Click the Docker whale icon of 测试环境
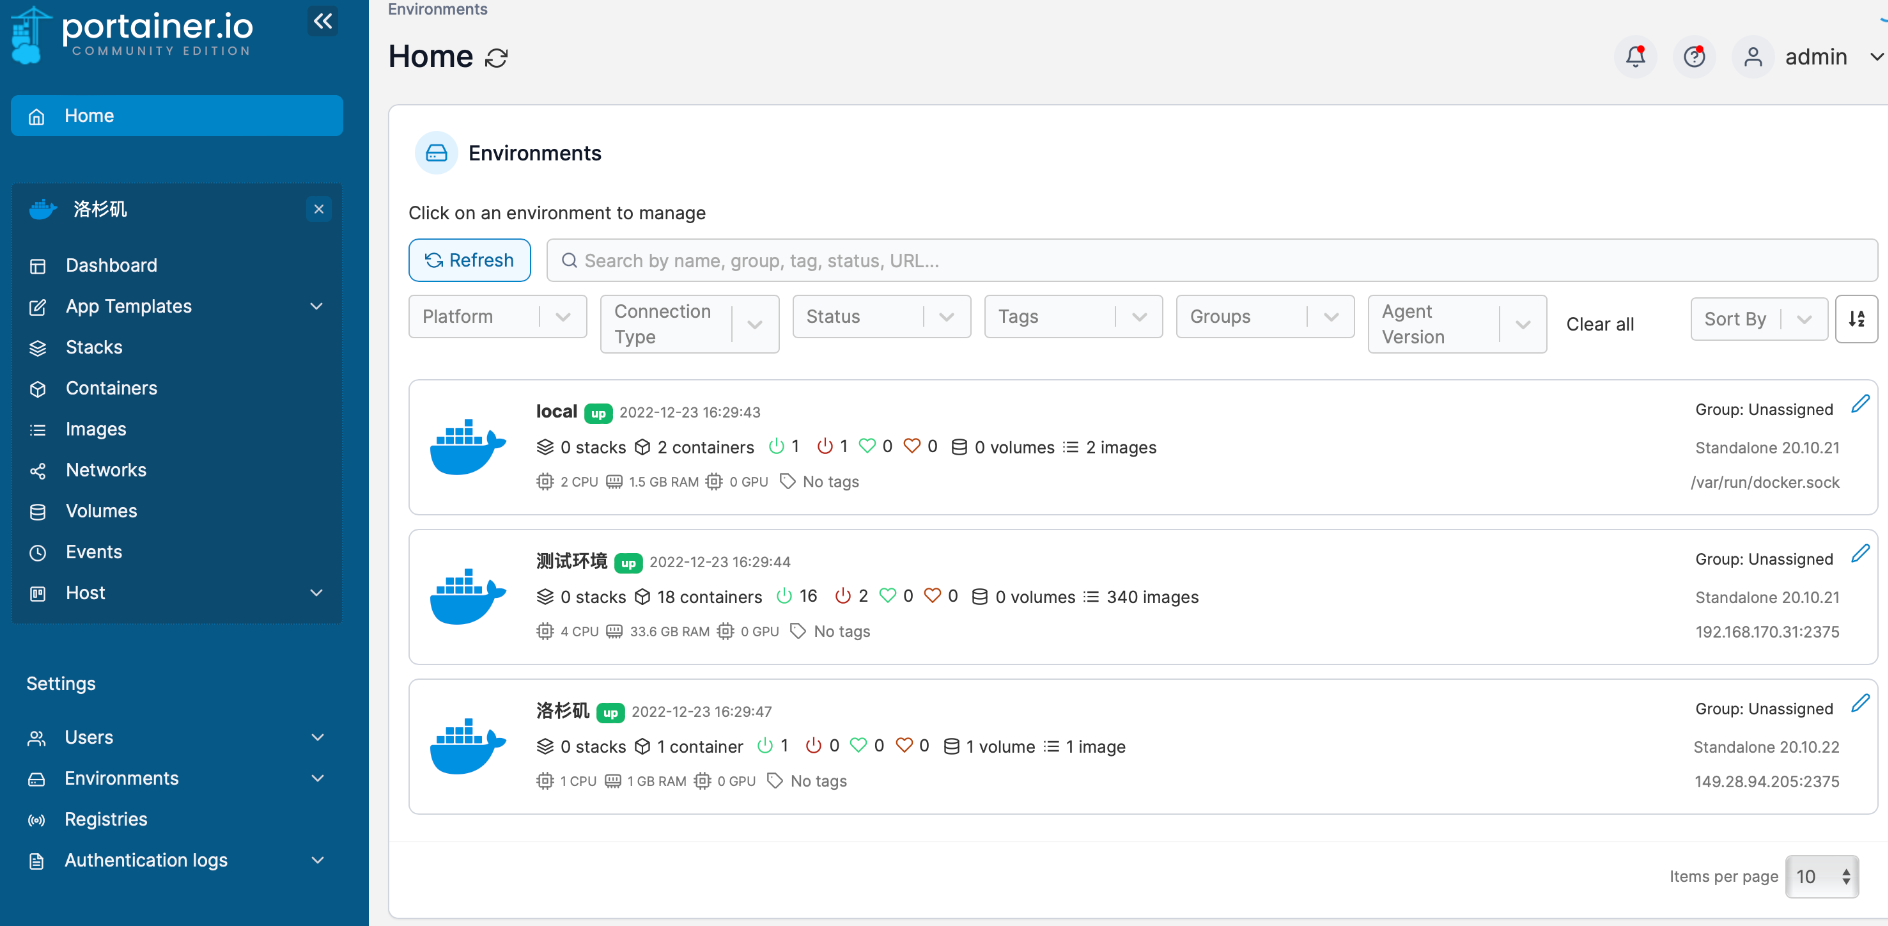 (x=467, y=597)
